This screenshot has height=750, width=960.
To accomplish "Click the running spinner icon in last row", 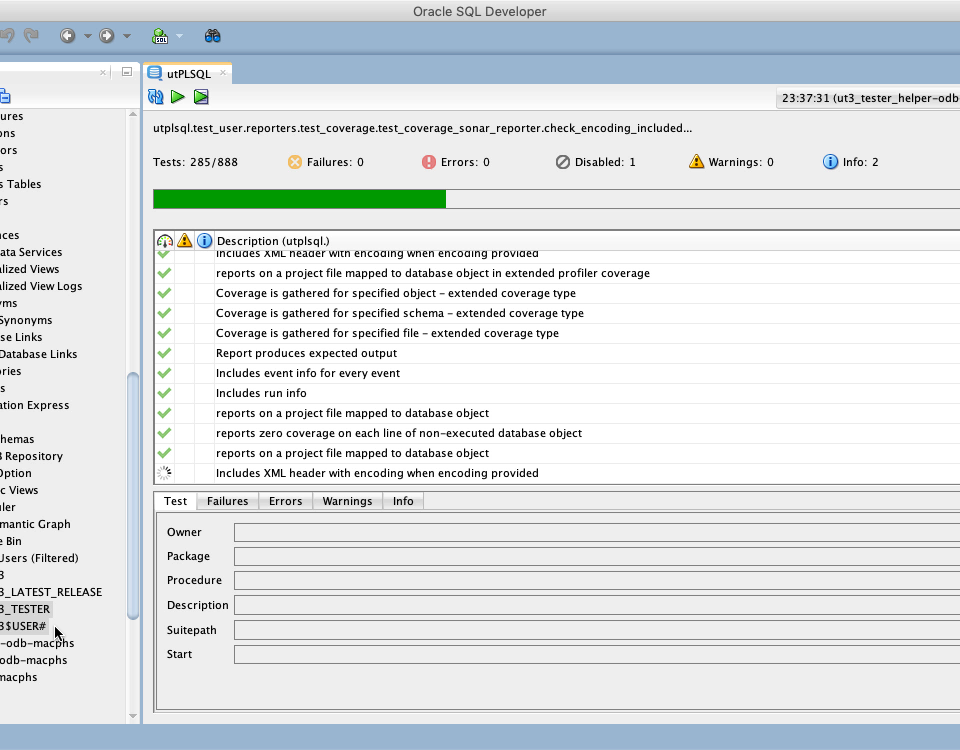I will [164, 473].
